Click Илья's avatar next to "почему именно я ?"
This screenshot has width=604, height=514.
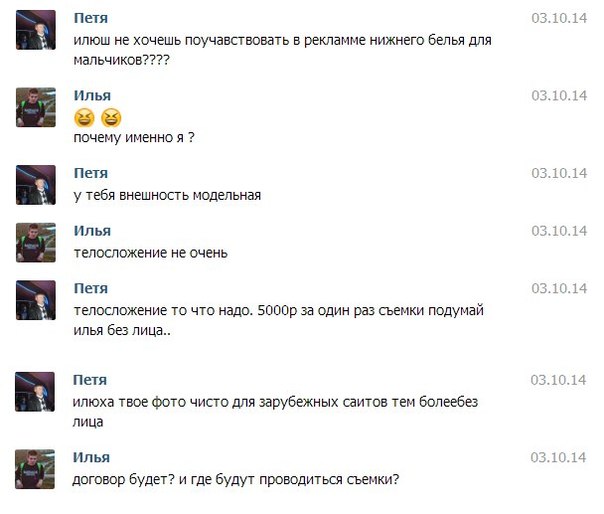tap(35, 107)
